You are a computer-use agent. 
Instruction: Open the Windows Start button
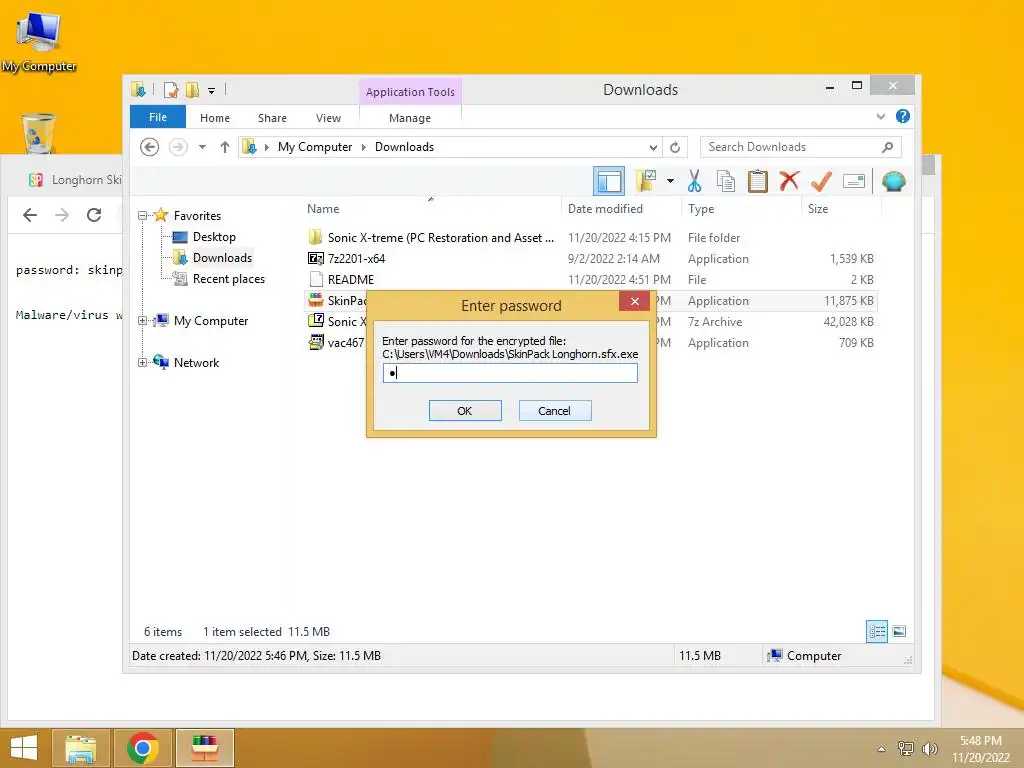click(24, 748)
